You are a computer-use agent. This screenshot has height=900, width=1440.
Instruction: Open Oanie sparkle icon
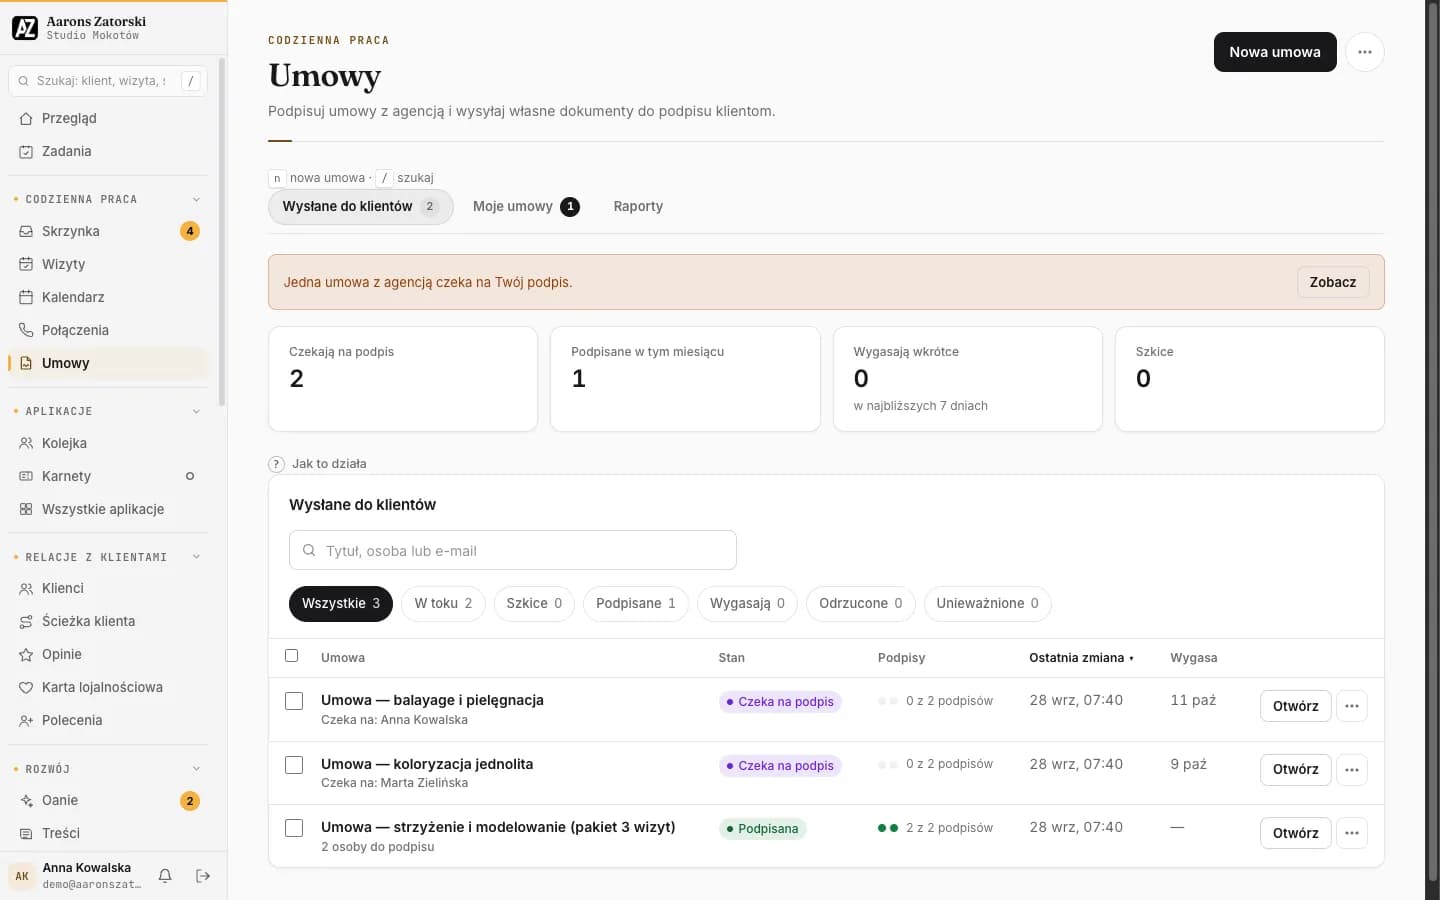[x=26, y=800]
